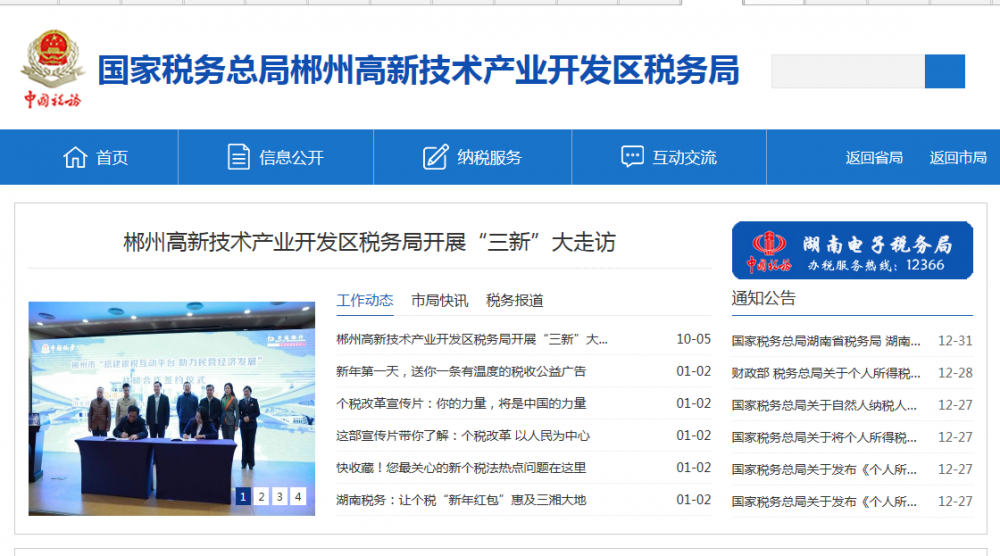This screenshot has width=1000, height=556.
Task: Open notice 国家税务总局湖南省税务局 湖南... dated 12-31
Action: click(826, 341)
